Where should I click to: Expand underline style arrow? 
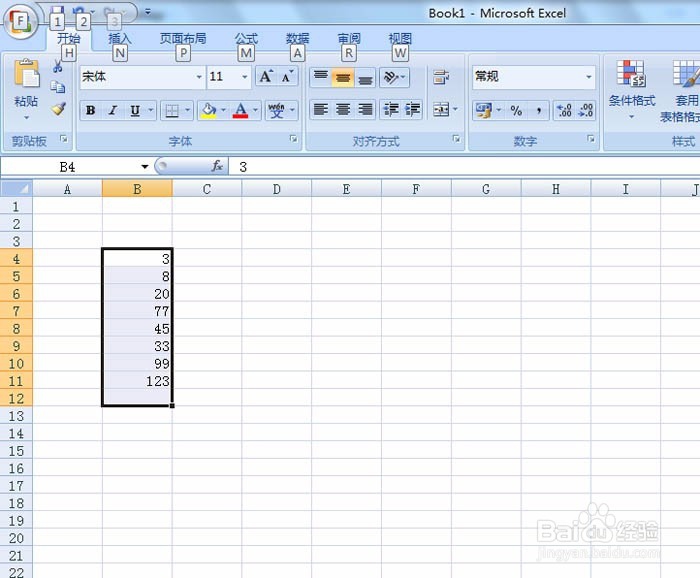[151, 110]
